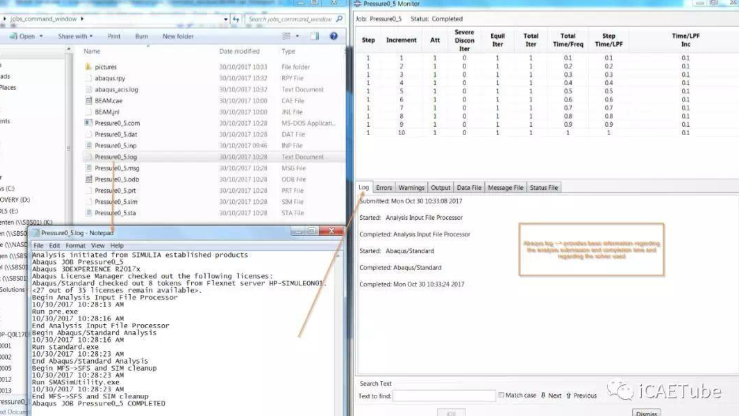Enable the Match case checkbox
The width and height of the screenshot is (739, 416).
(x=501, y=395)
